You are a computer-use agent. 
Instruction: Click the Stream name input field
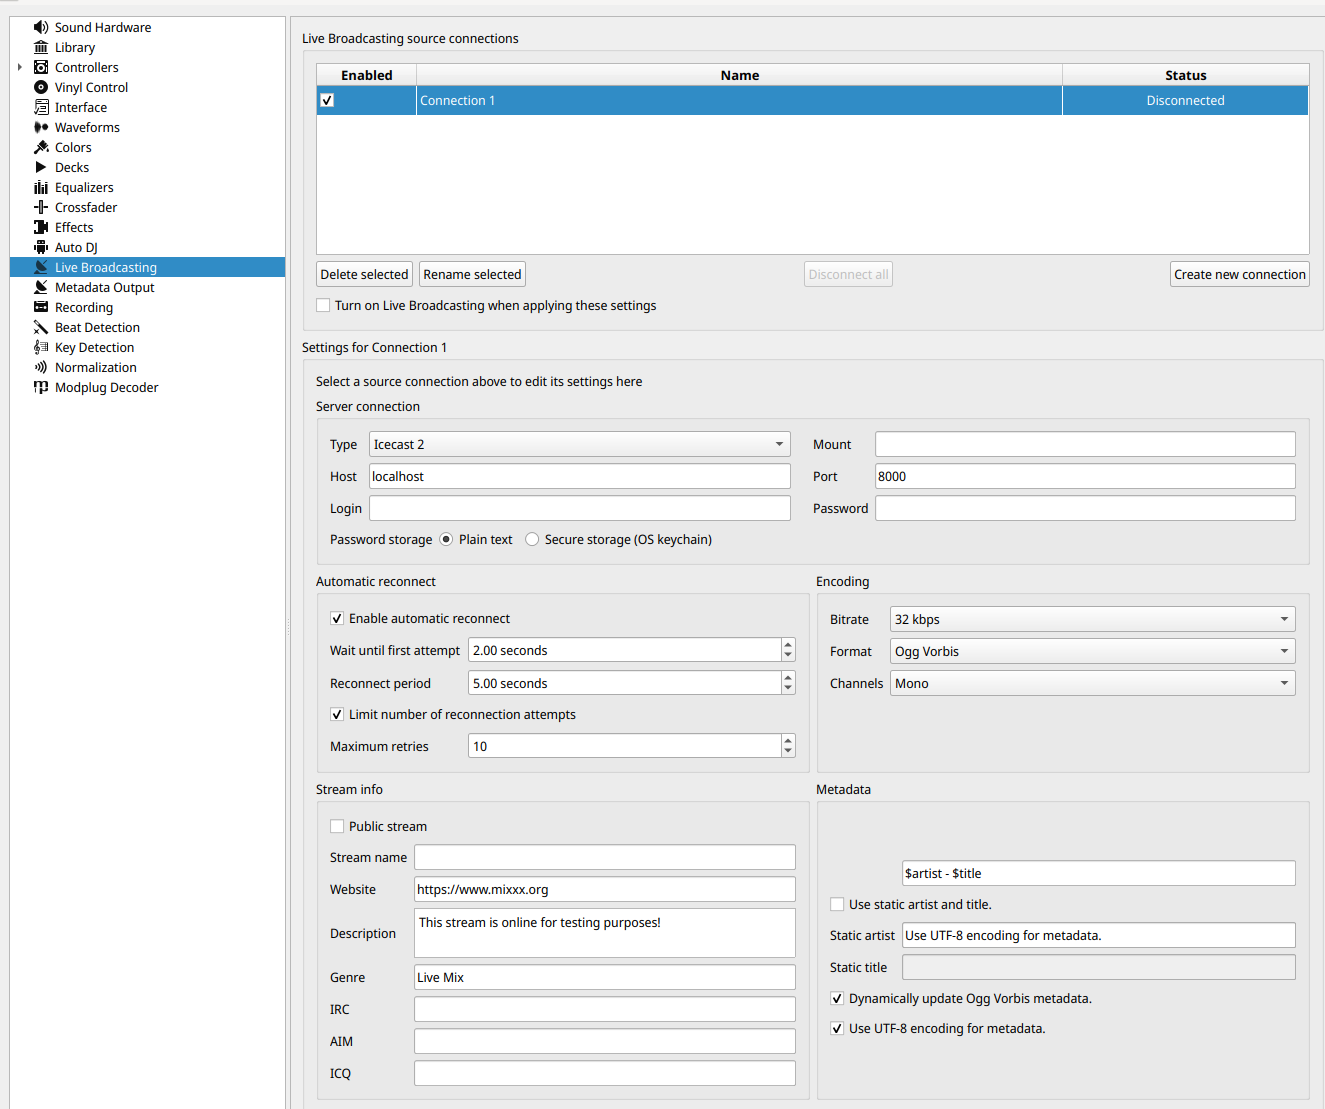[604, 857]
